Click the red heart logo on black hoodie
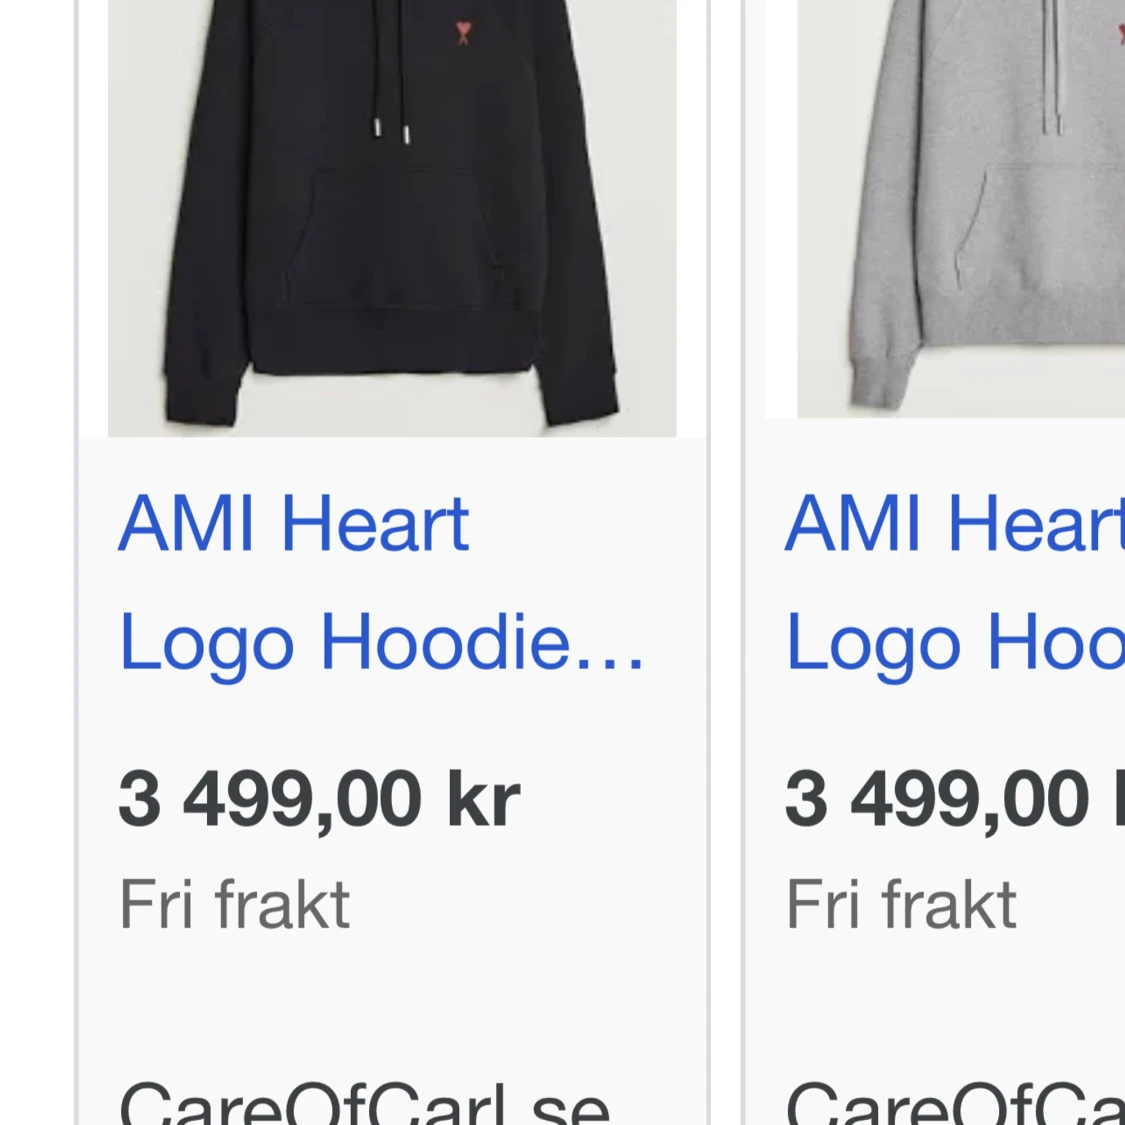Viewport: 1125px width, 1125px height. pyautogui.click(x=463, y=33)
